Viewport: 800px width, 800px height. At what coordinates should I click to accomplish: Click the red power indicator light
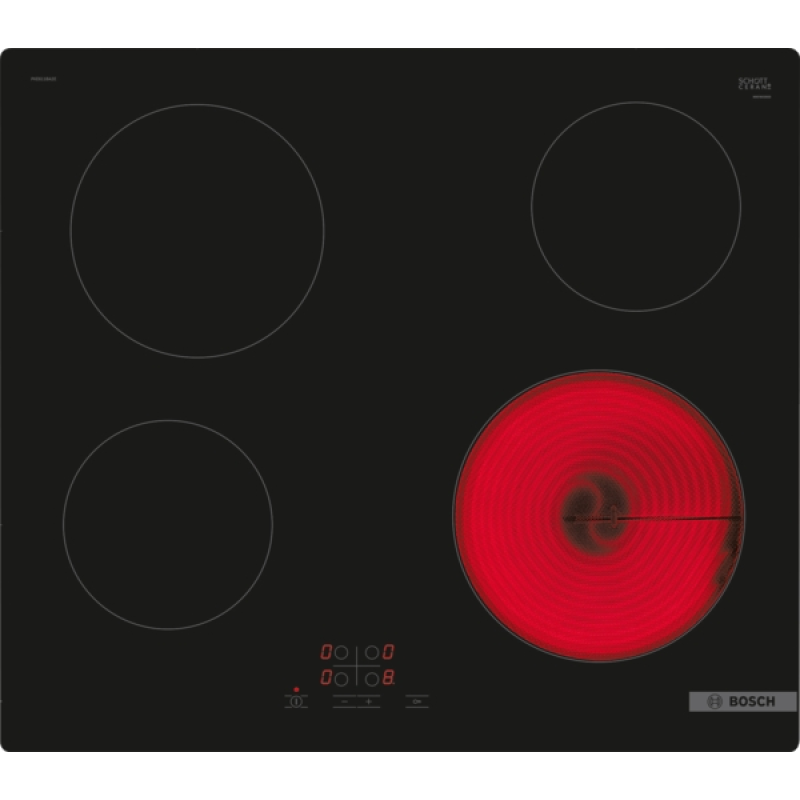tap(296, 689)
